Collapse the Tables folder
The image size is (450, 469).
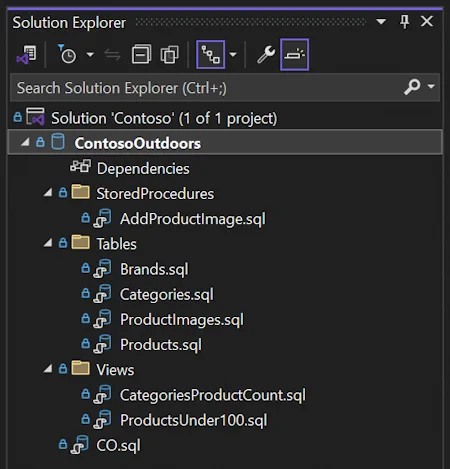(x=48, y=243)
